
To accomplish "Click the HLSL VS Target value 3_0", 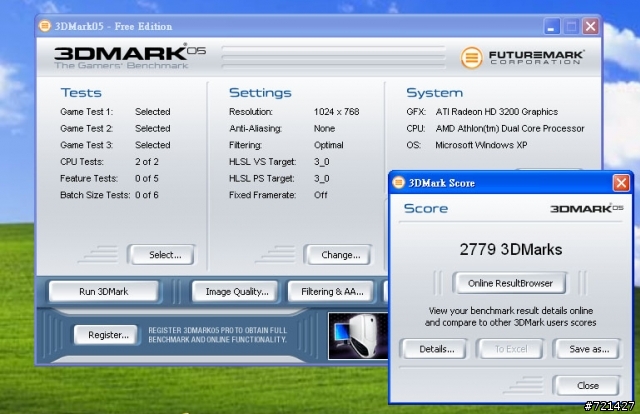I will [x=322, y=162].
